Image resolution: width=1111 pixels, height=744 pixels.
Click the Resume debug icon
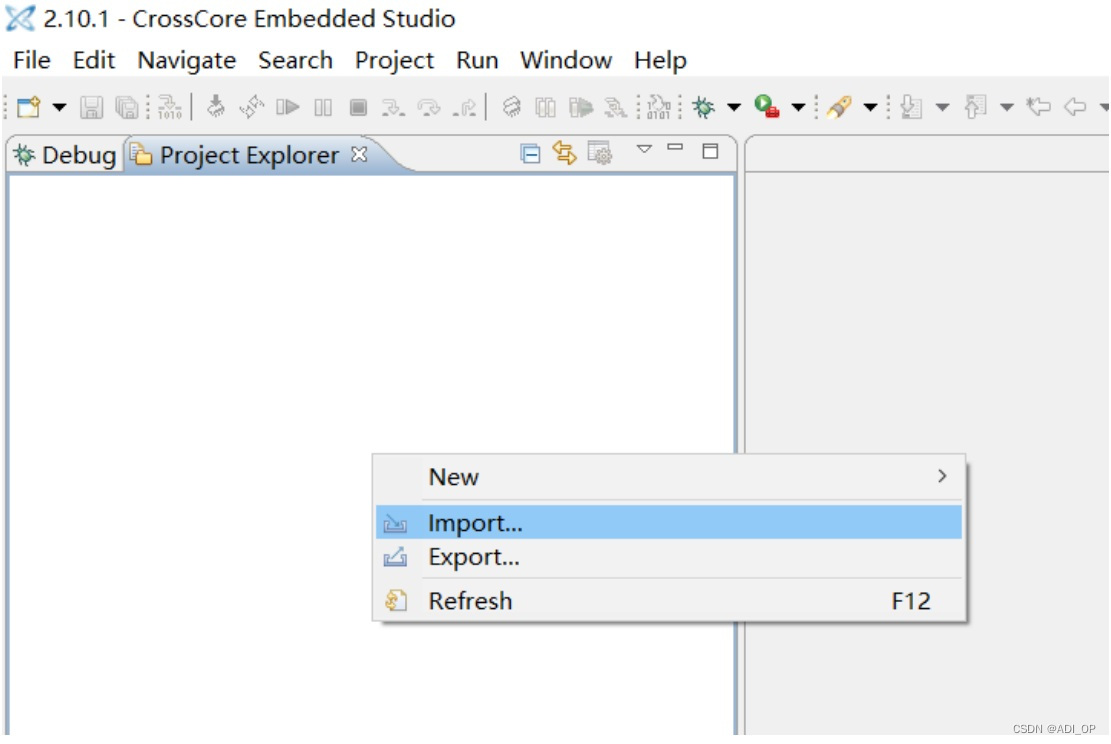tap(287, 107)
